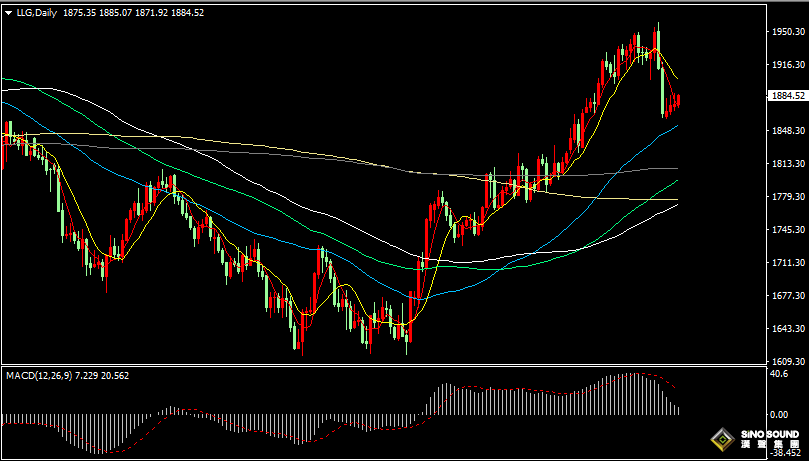Click the -38.452 MACD scale label

pos(786,452)
